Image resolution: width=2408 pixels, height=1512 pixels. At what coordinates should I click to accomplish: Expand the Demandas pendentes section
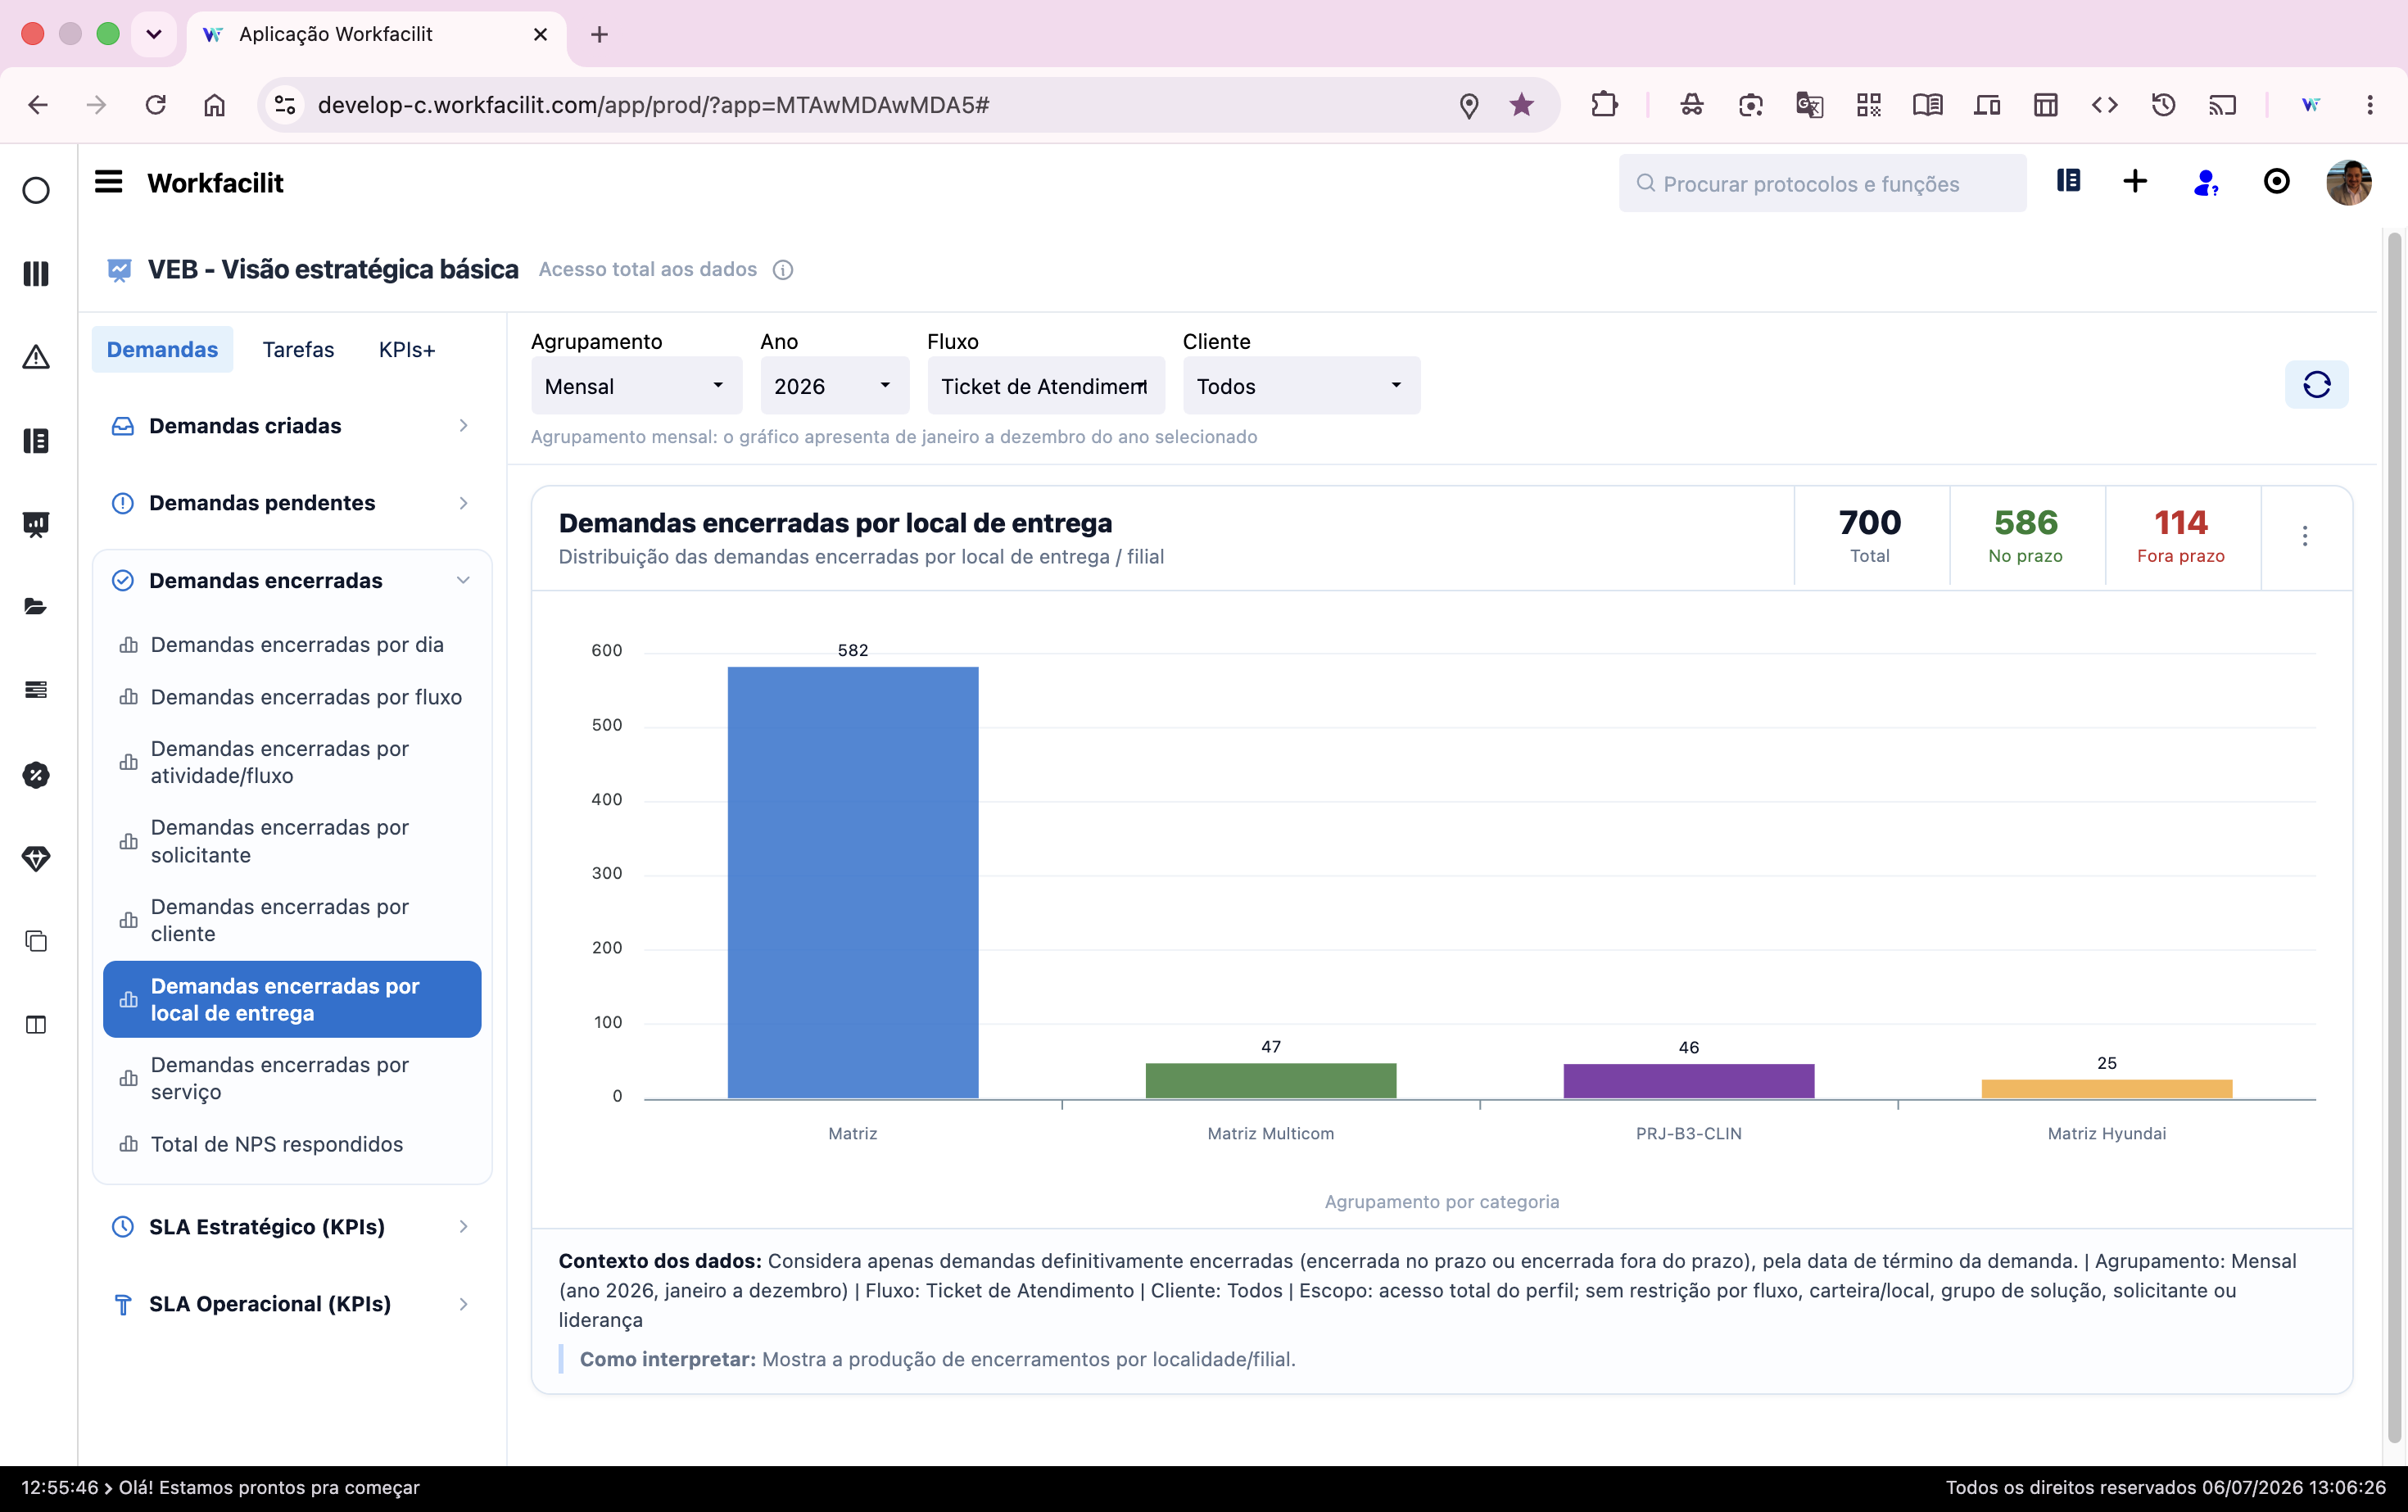coord(292,503)
